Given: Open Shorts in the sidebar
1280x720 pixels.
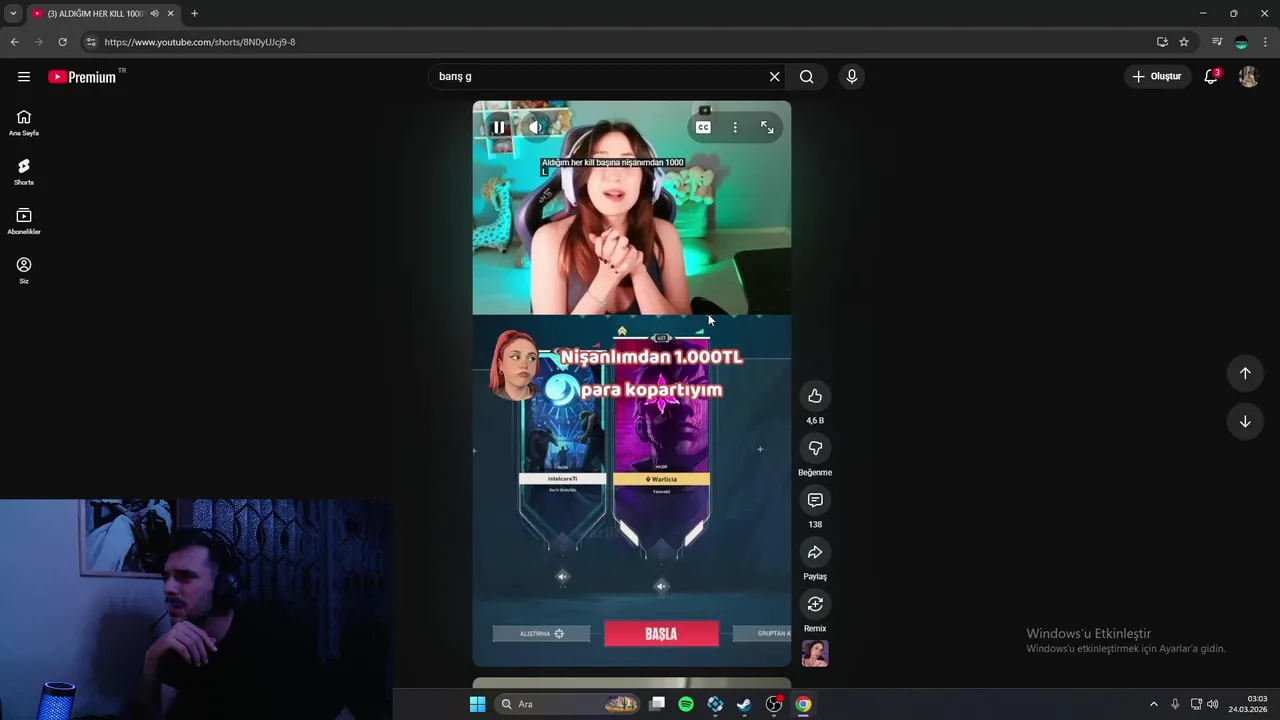Looking at the screenshot, I should pos(24,172).
